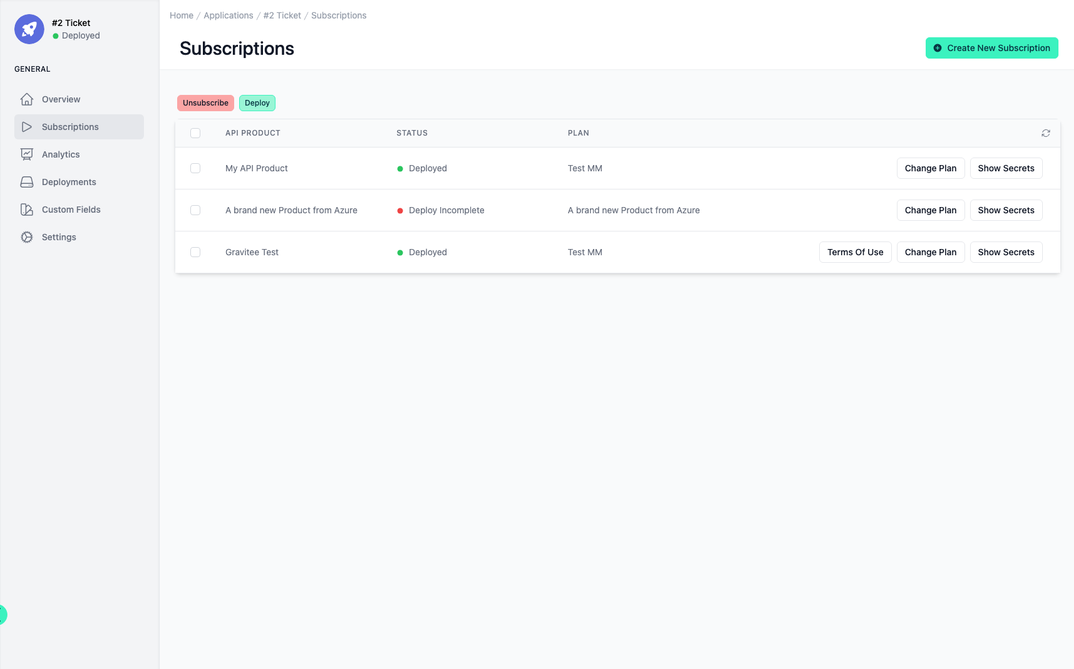This screenshot has width=1074, height=669.
Task: Click the plus icon on Create New Subscription
Action: (937, 47)
